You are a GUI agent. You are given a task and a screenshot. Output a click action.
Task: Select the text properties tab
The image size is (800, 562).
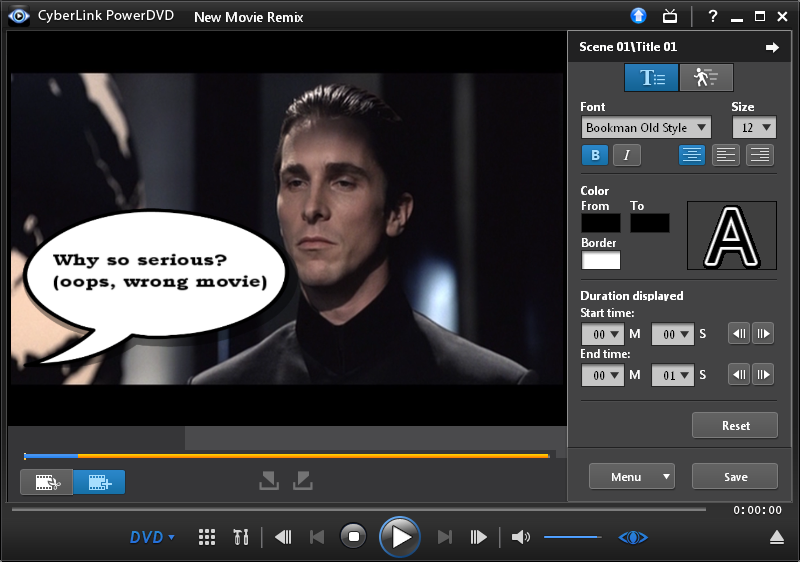tap(652, 78)
